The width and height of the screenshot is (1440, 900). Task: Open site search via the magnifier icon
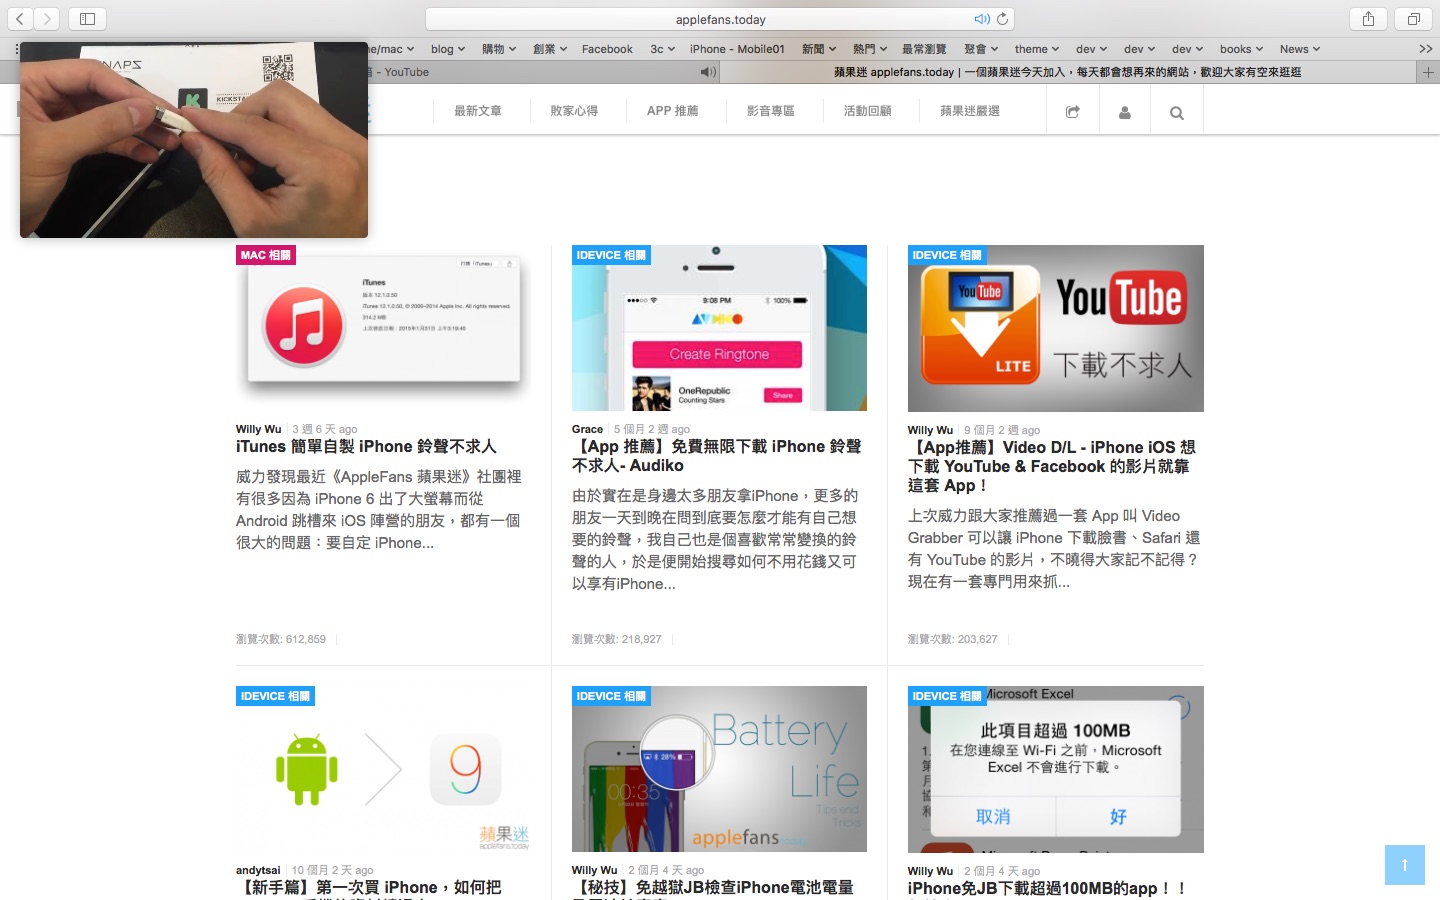click(1177, 112)
